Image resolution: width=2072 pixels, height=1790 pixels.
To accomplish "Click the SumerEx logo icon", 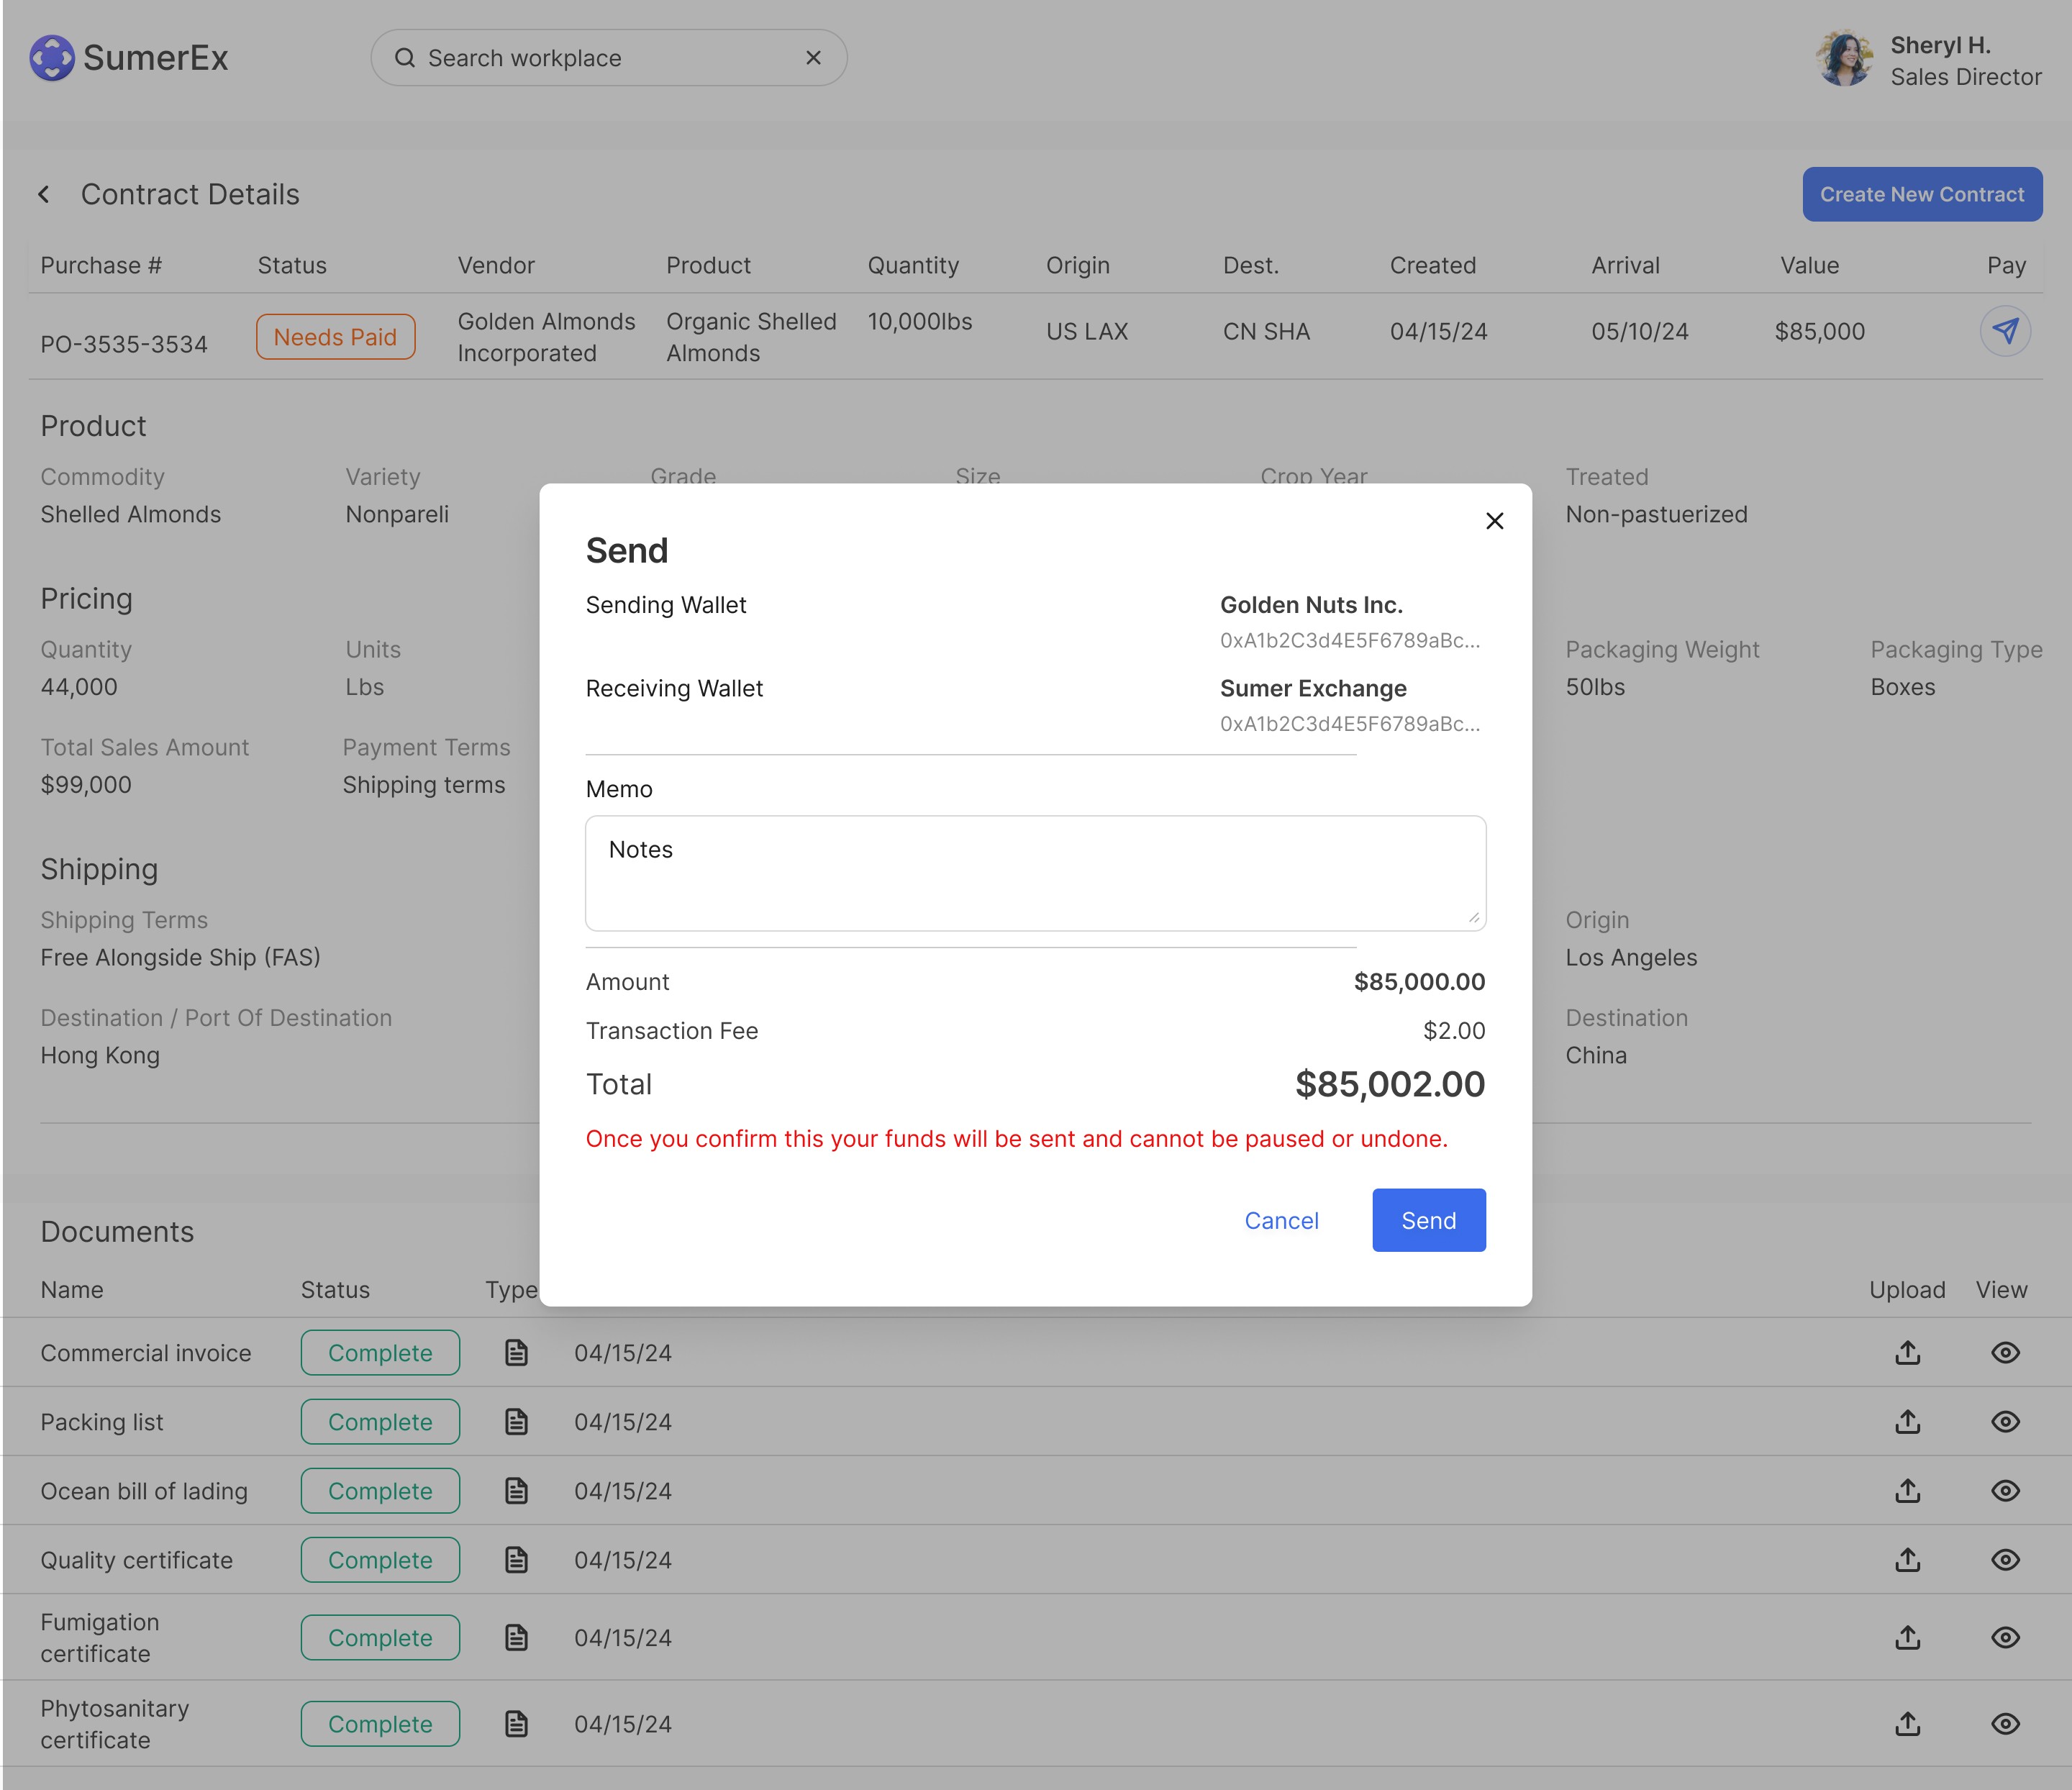I will click(52, 58).
